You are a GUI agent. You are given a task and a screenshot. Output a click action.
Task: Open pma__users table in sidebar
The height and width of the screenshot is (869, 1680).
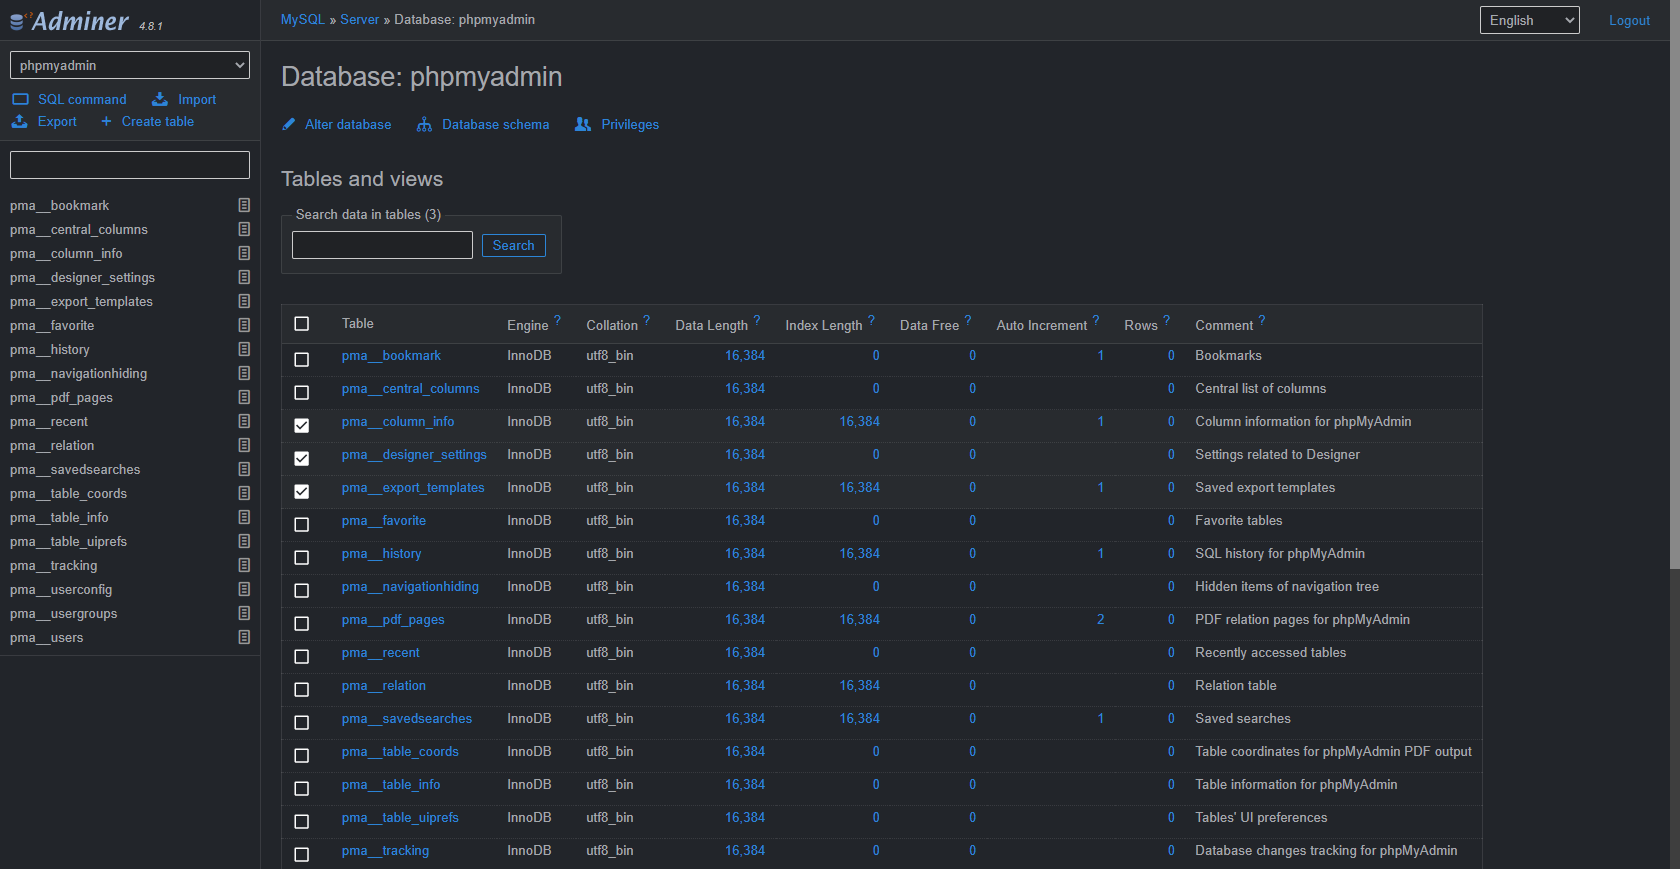click(x=47, y=637)
